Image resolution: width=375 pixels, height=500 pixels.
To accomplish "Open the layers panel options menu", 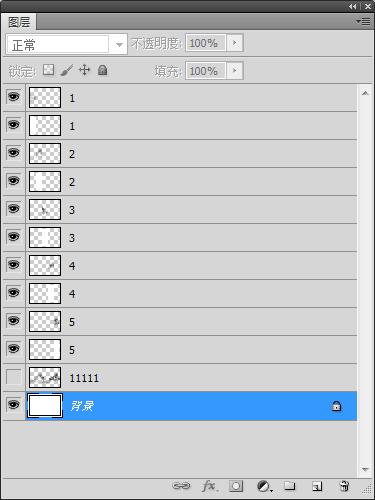I will coord(363,22).
